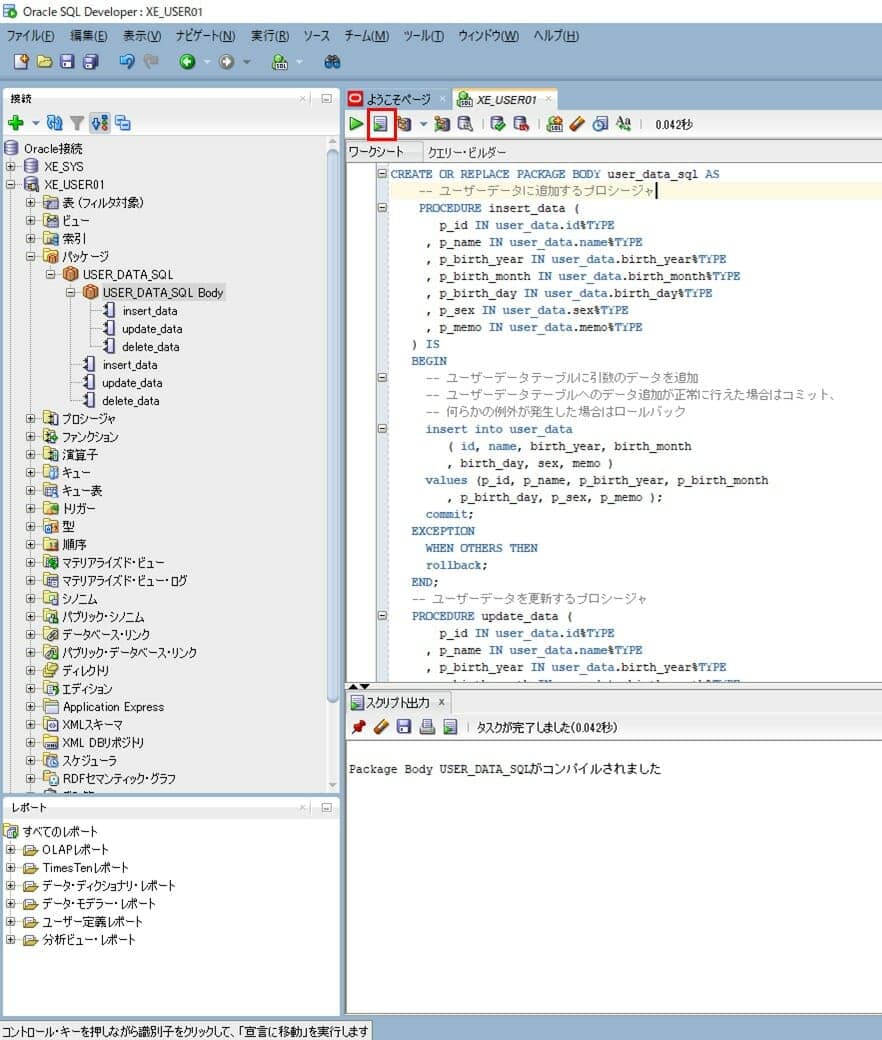Select delete_data under USER_DATA_SQL Body
Viewport: 882px width, 1040px height.
coord(151,347)
